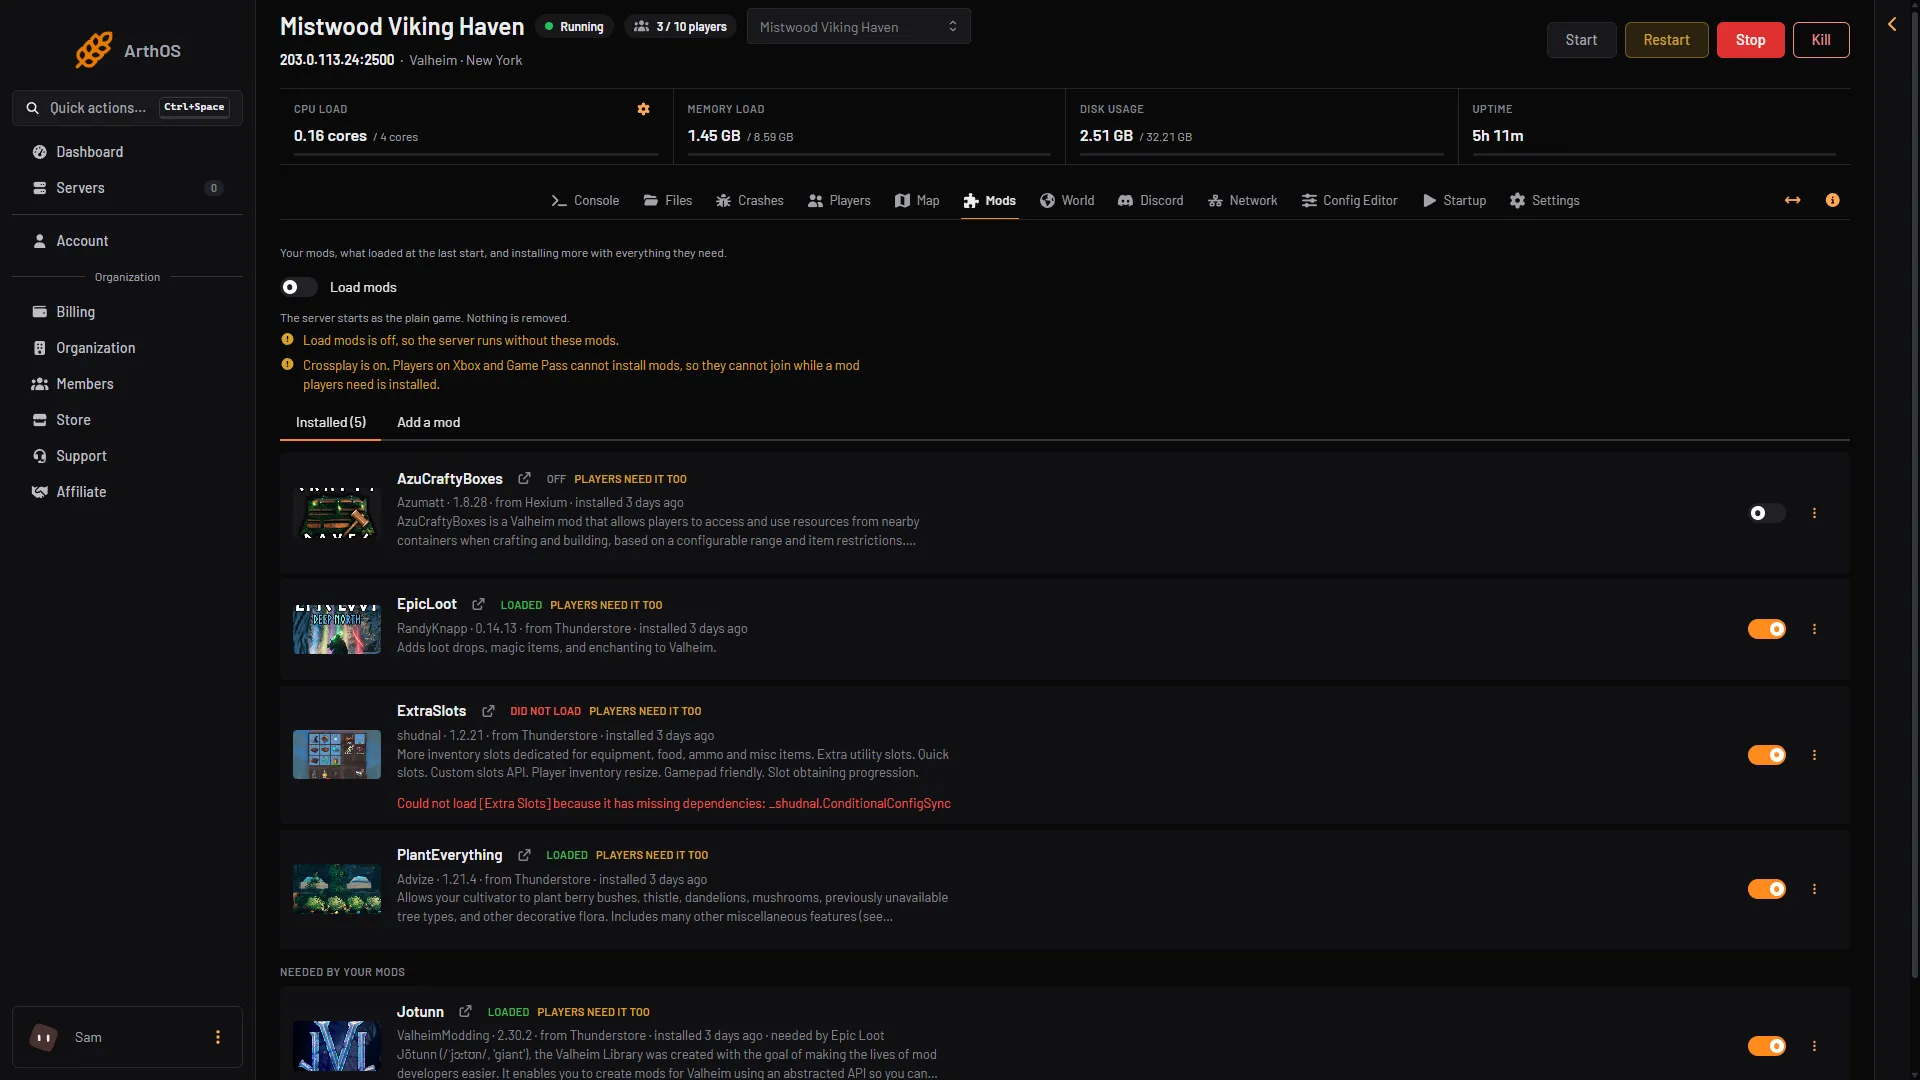Open more options menu for AzuCraftyBoxes
1920x1080 pixels.
point(1814,513)
